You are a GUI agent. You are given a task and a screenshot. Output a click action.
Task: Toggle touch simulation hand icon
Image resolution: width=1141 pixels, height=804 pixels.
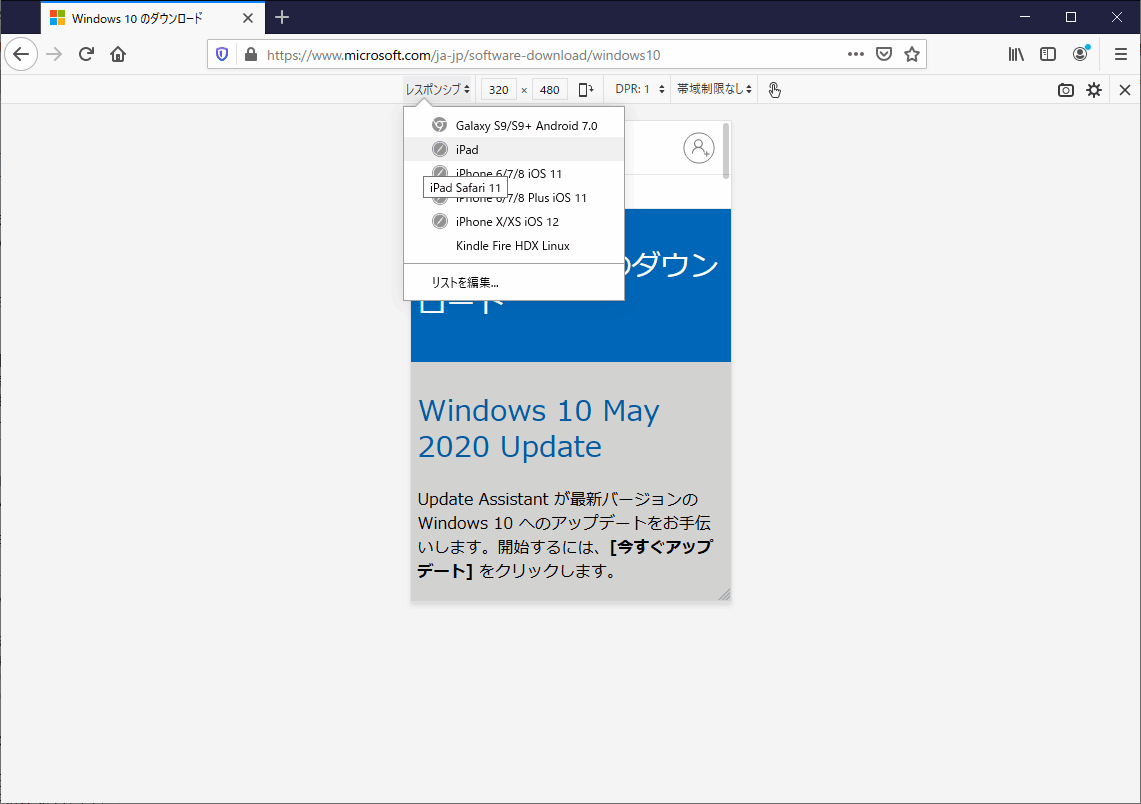click(774, 89)
